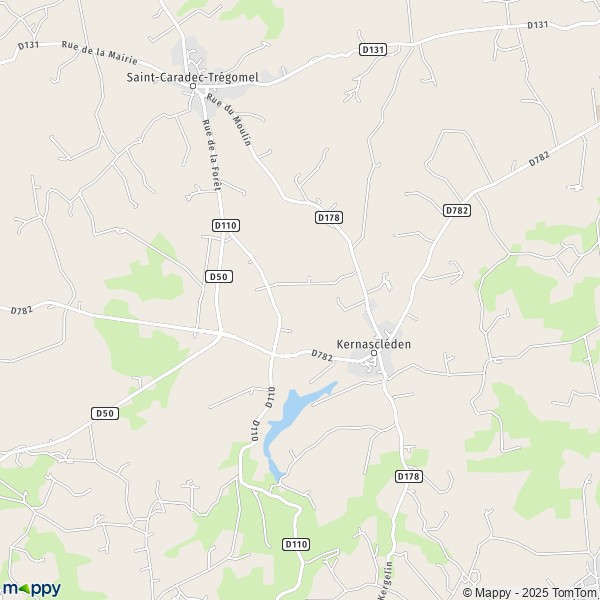Click the Mappy TomTom copyright notice
This screenshot has height=600, width=600.
point(530,592)
